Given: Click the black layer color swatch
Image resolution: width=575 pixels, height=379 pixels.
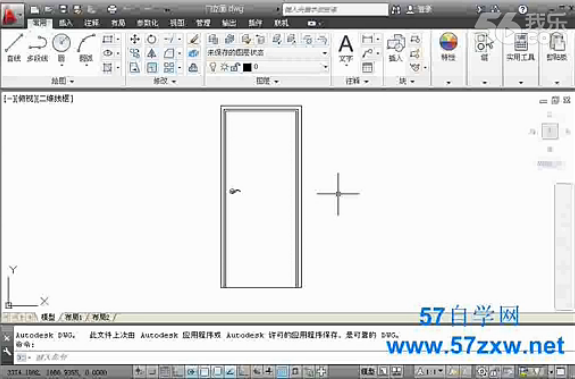Looking at the screenshot, I should pyautogui.click(x=247, y=67).
